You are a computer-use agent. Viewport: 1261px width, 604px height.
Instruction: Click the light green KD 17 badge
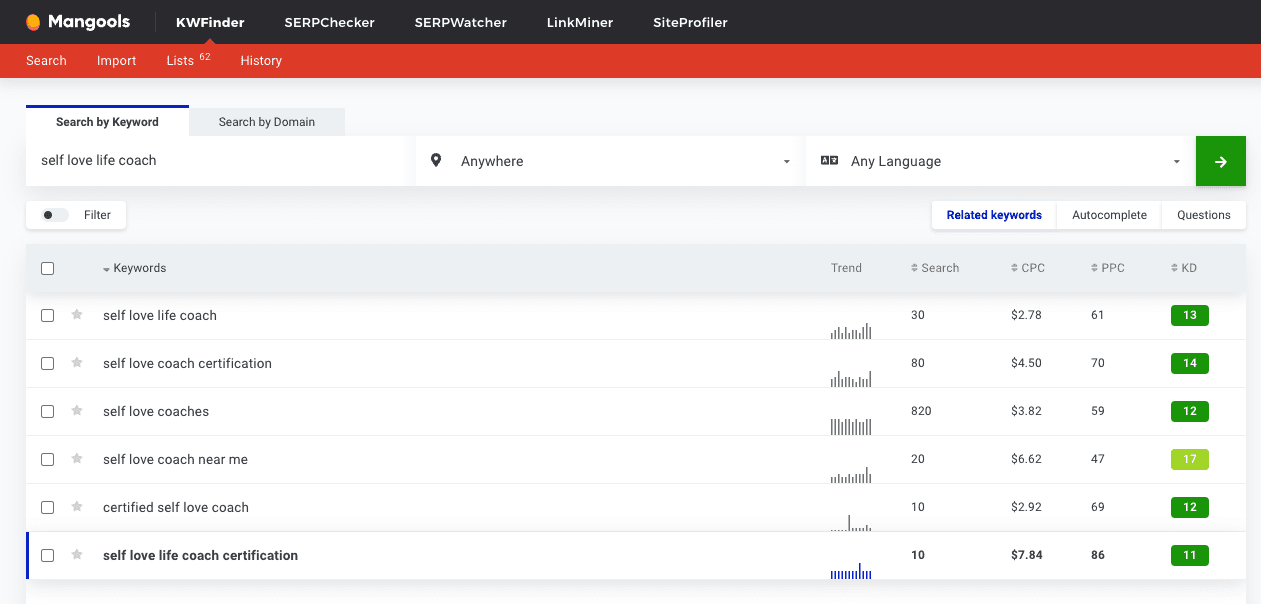(1190, 459)
